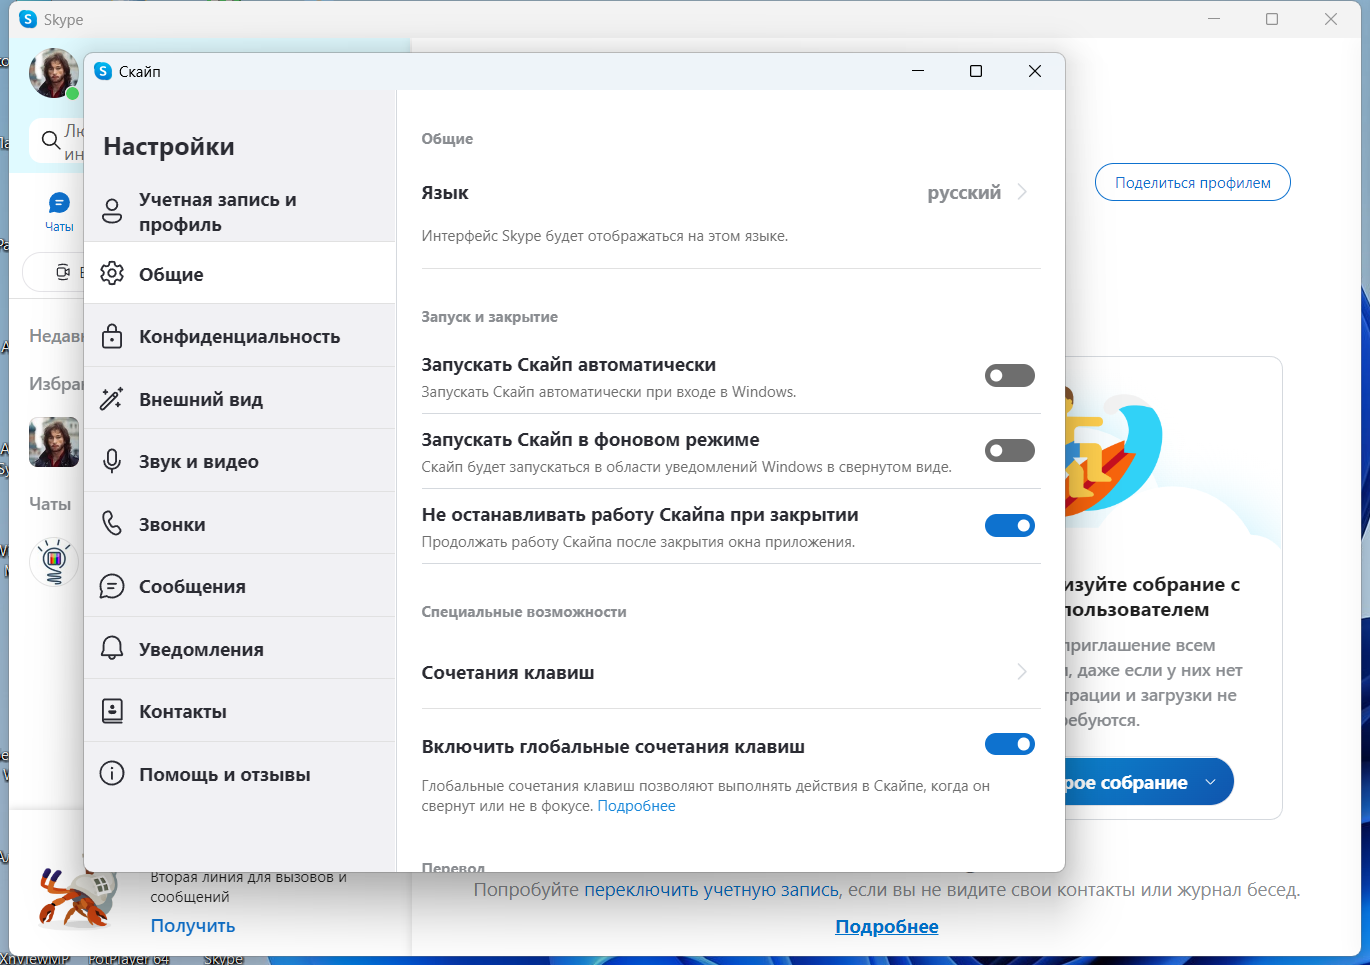Switch to the Чаты tab icon
This screenshot has height=965, width=1370.
pos(59,203)
